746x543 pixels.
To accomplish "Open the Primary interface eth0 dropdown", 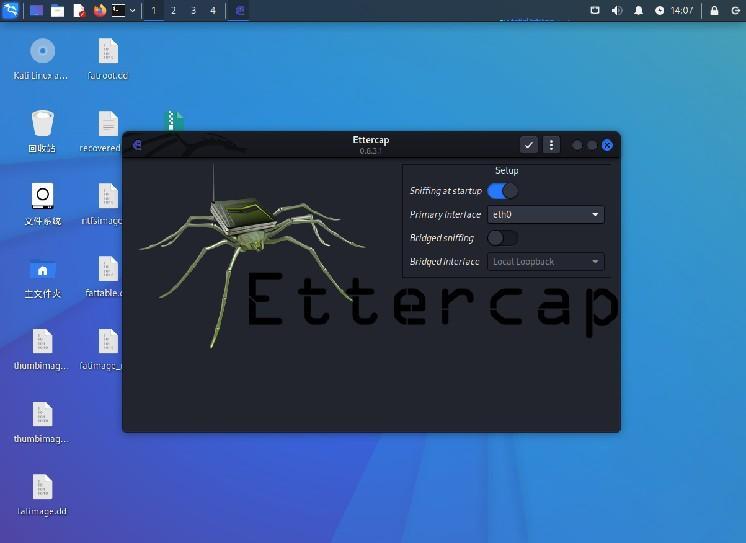I will coord(546,215).
